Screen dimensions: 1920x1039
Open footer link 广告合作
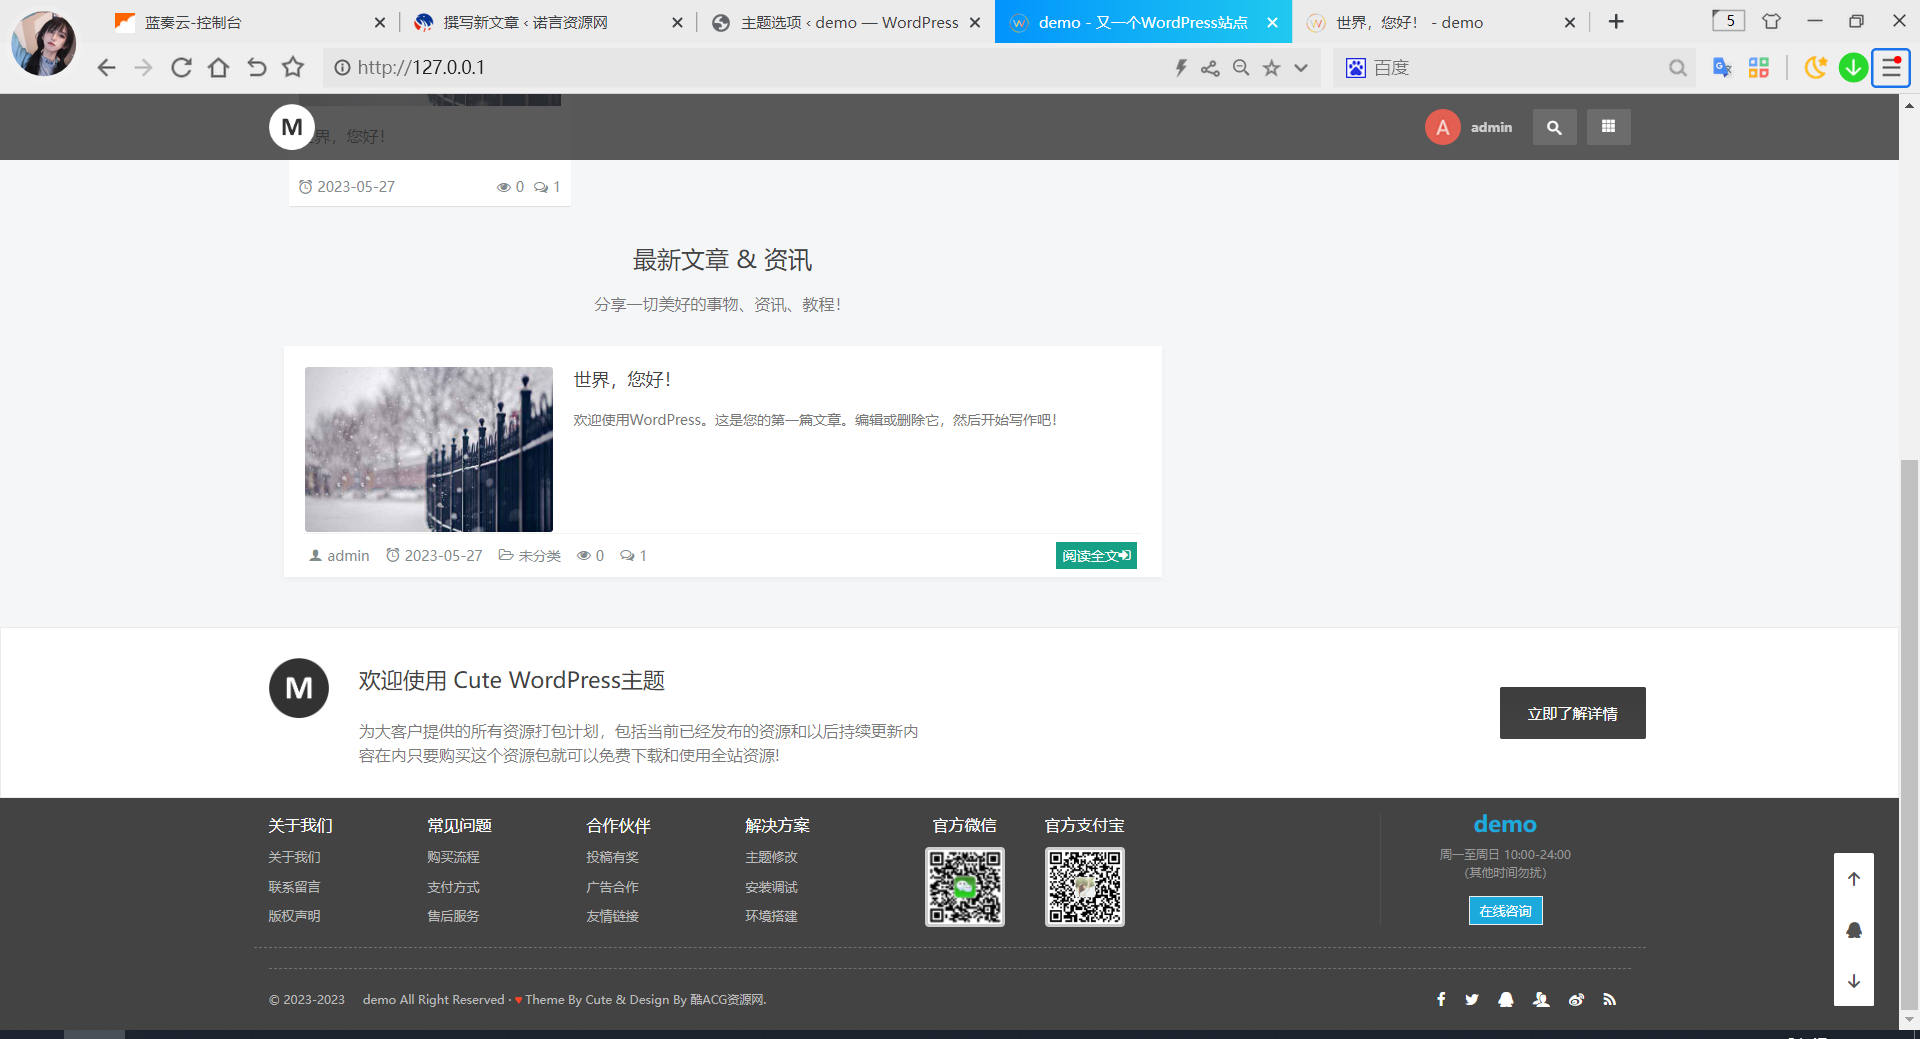tap(612, 887)
